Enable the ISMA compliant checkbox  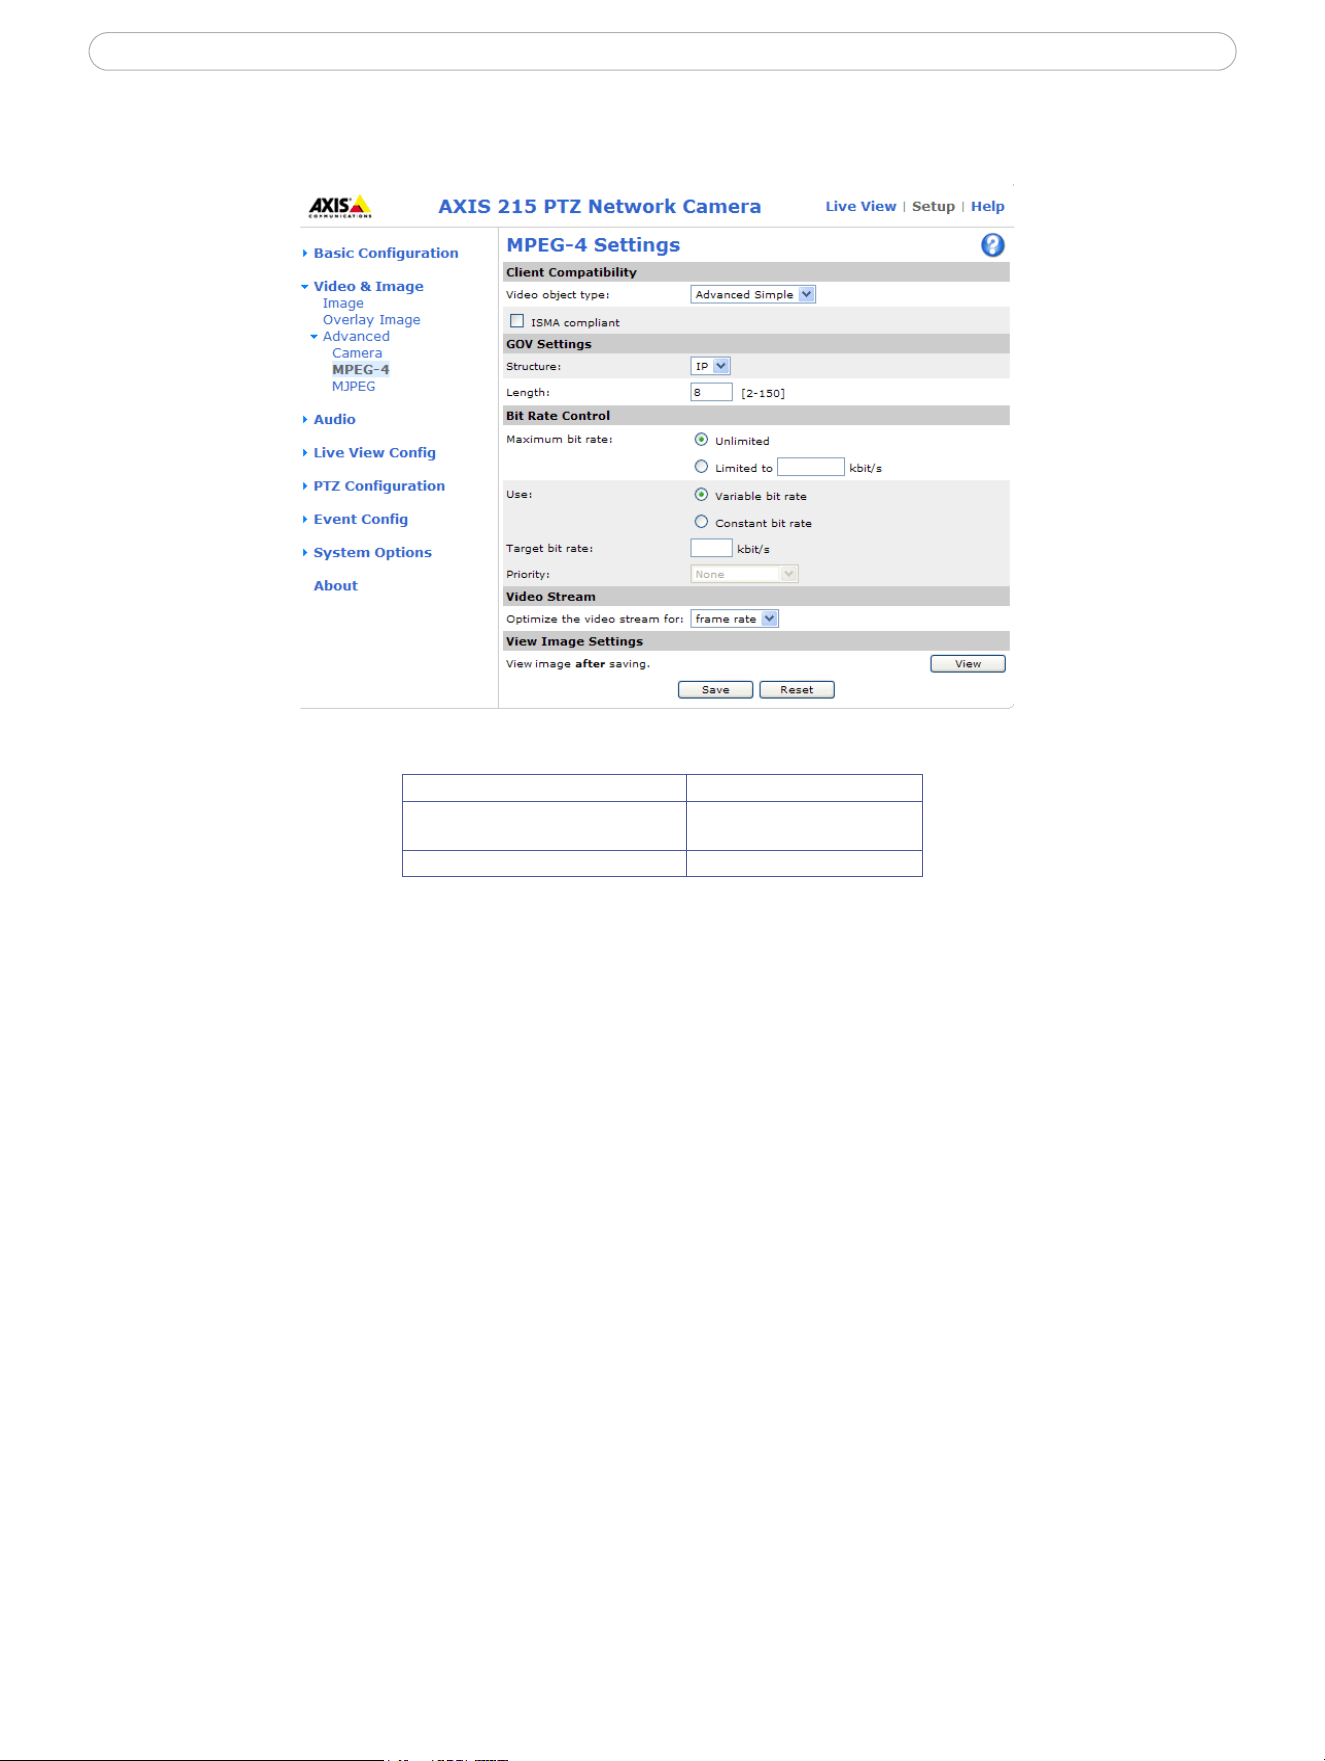coord(517,321)
